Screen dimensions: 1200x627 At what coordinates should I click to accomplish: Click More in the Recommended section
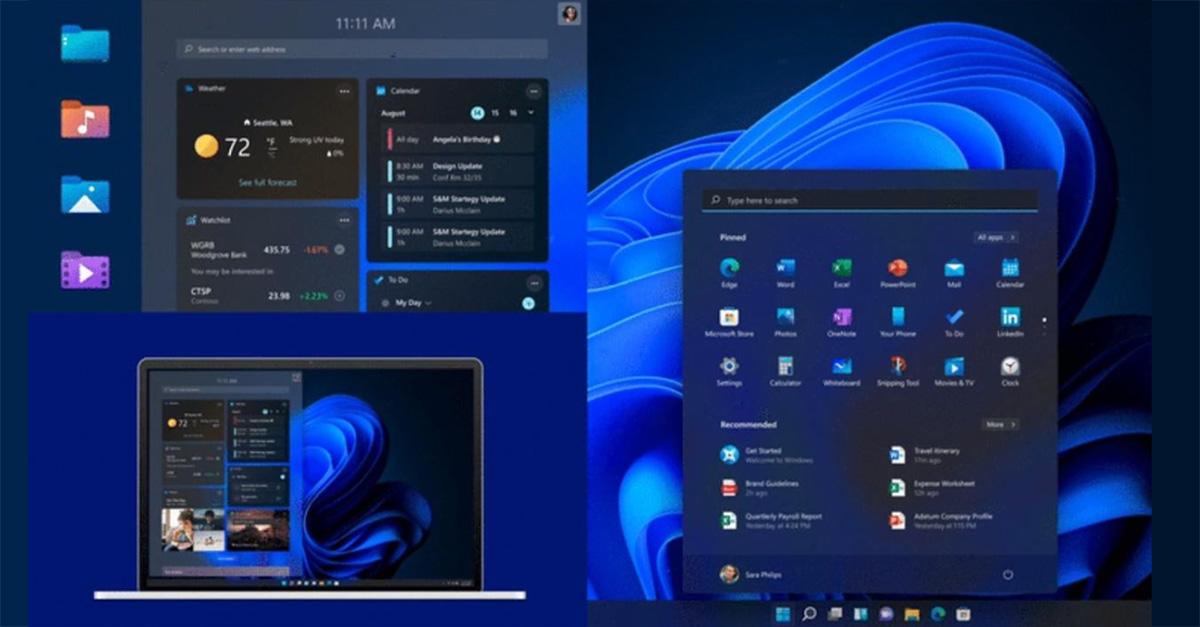tap(1000, 425)
